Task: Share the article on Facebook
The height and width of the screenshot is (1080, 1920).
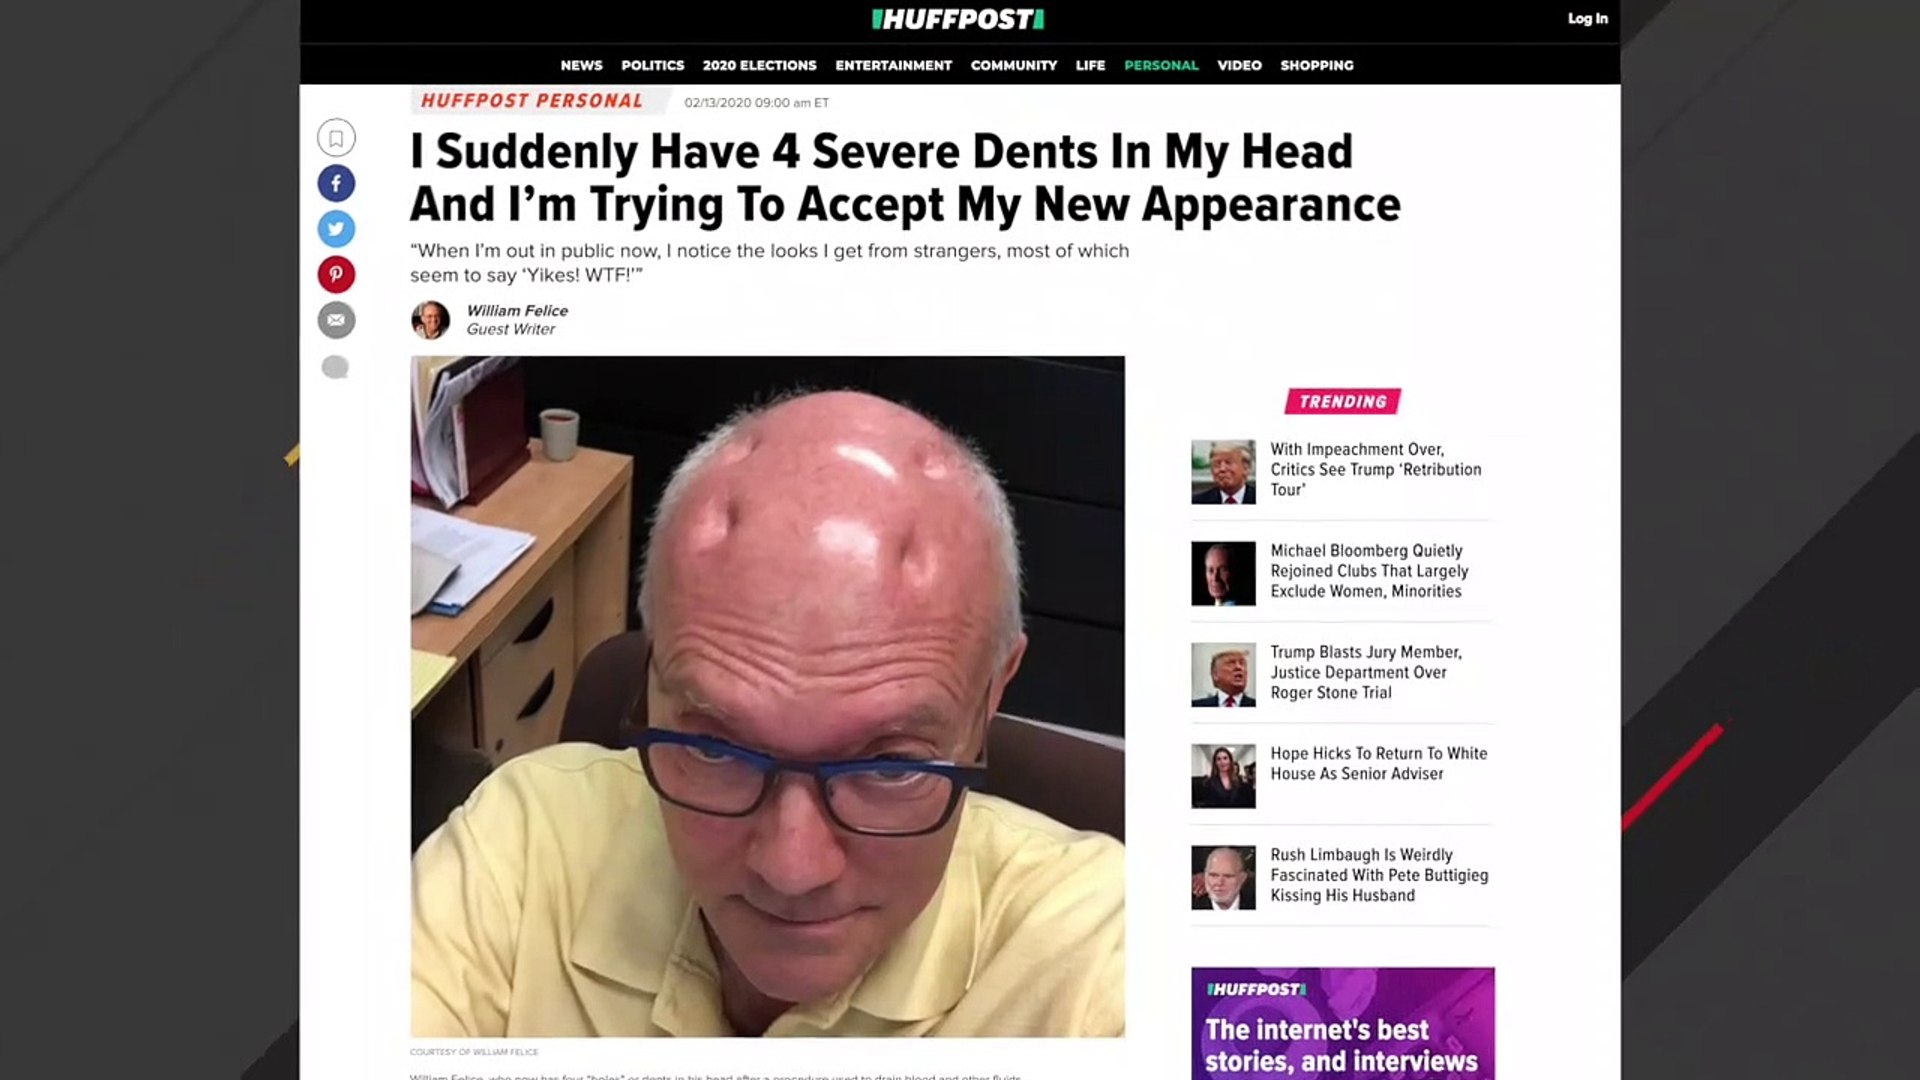Action: tap(336, 183)
